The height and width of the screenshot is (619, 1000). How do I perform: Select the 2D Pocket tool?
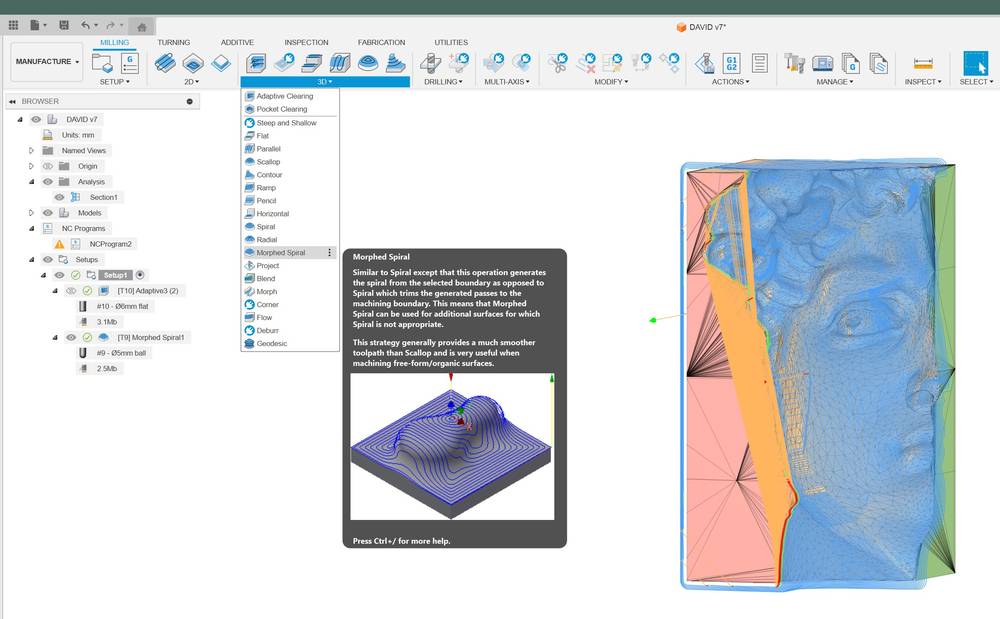click(193, 63)
